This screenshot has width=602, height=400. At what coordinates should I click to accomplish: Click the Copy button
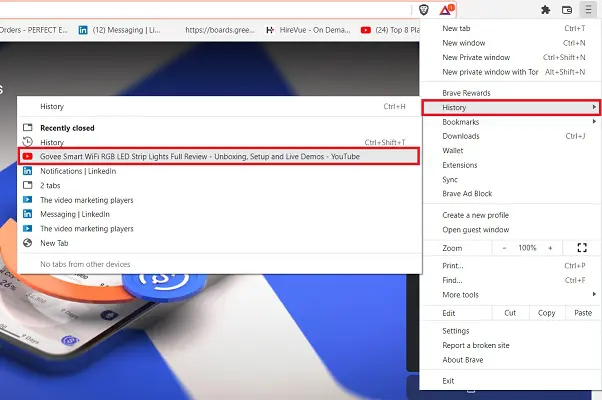[x=547, y=313]
